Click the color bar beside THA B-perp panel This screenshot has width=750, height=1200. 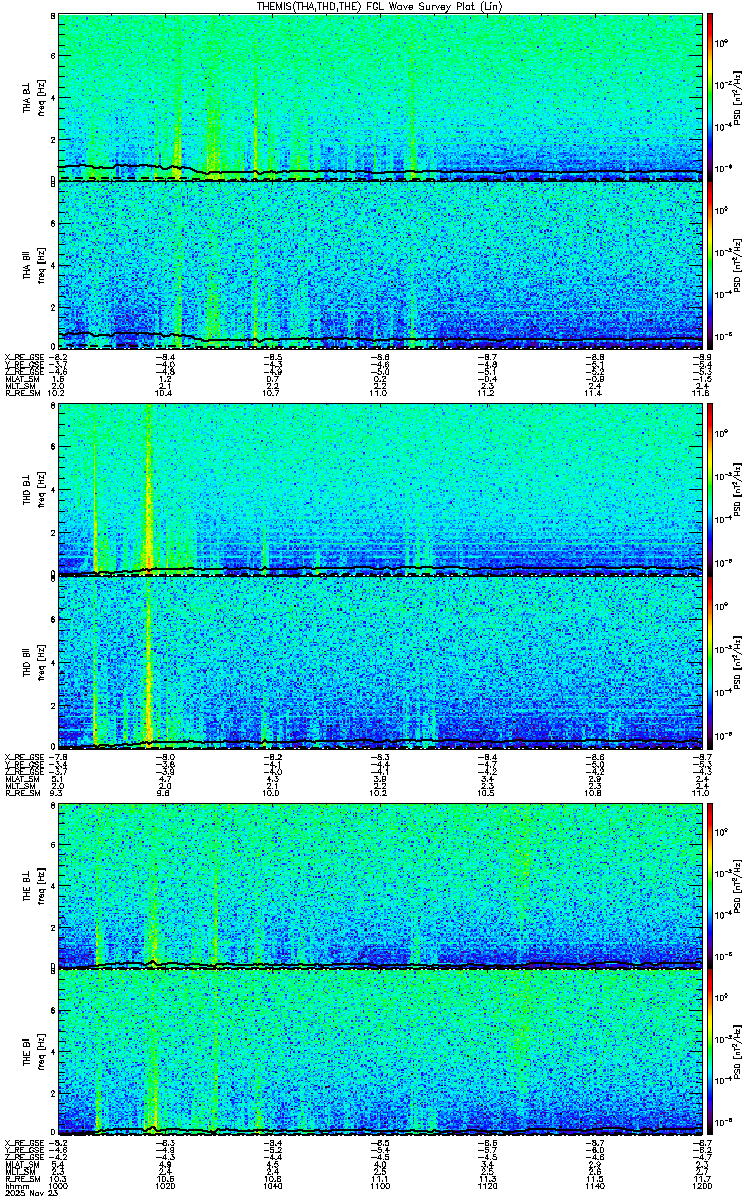(x=710, y=96)
